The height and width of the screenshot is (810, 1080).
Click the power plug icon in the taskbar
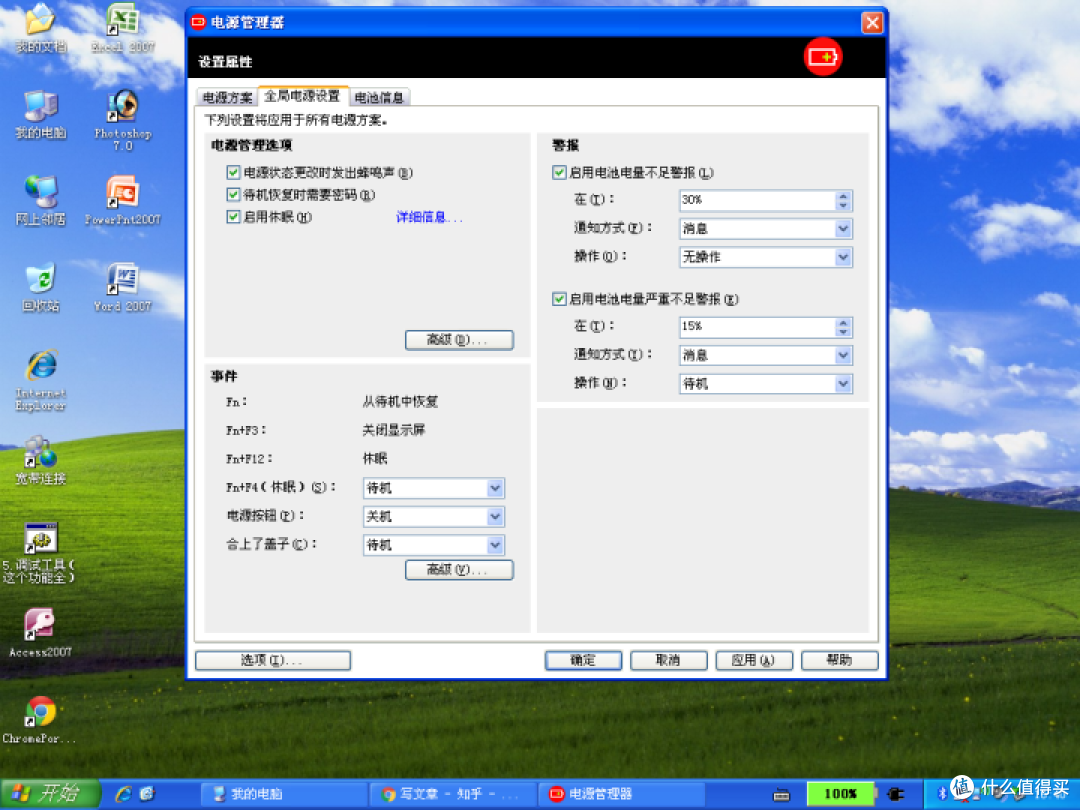pyautogui.click(x=895, y=794)
